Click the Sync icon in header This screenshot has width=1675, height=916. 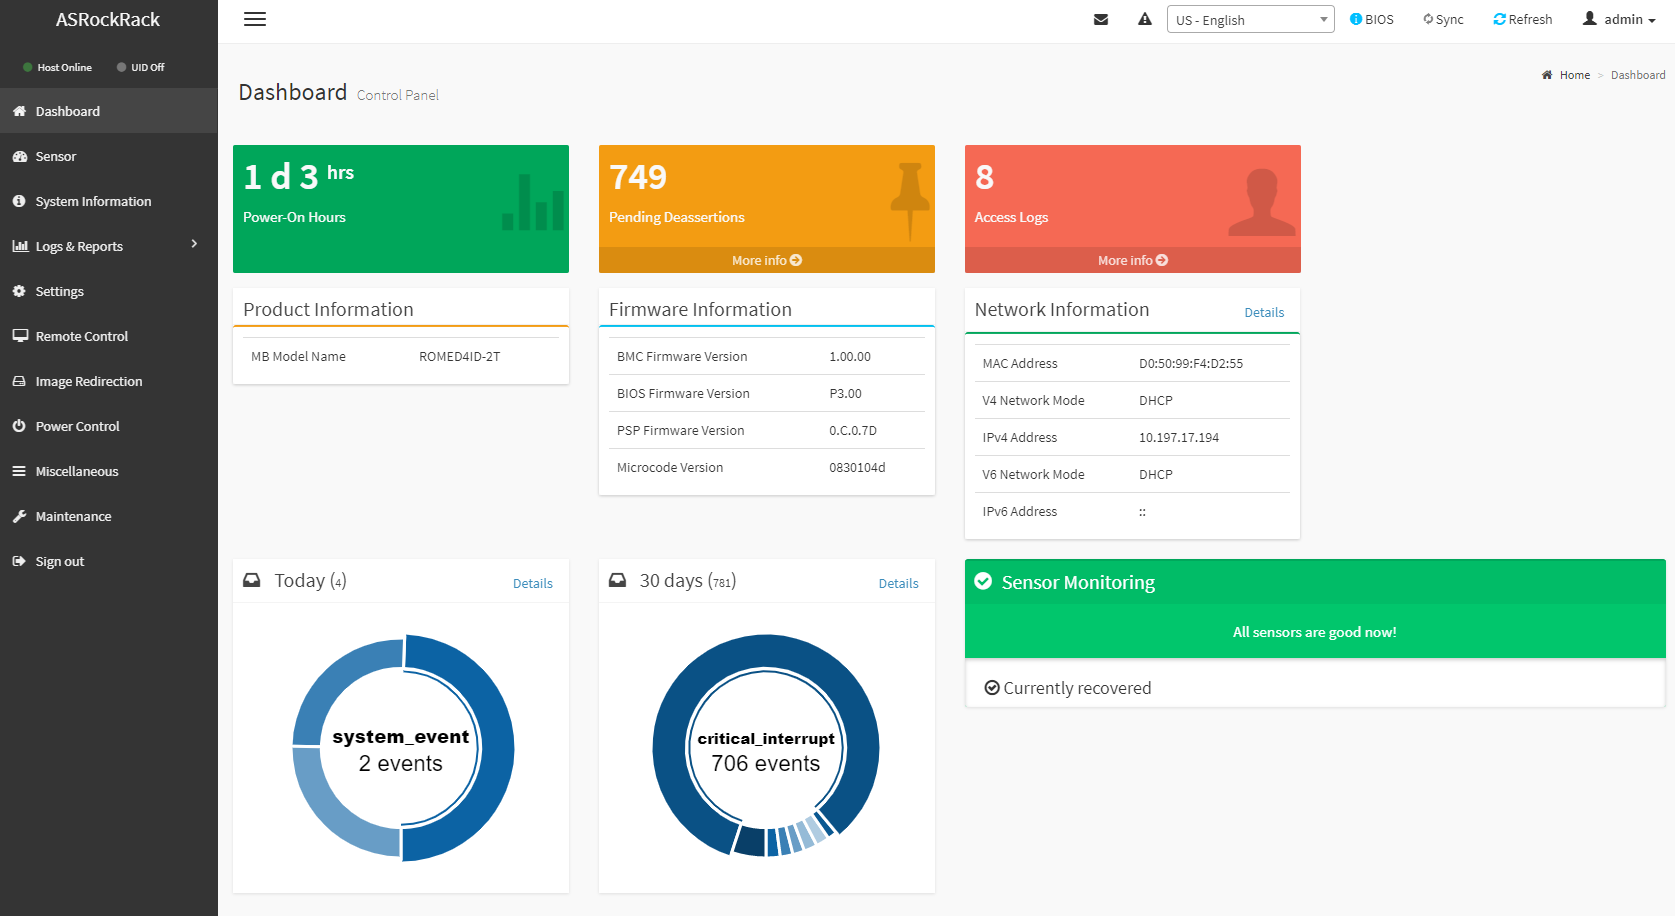point(1428,19)
